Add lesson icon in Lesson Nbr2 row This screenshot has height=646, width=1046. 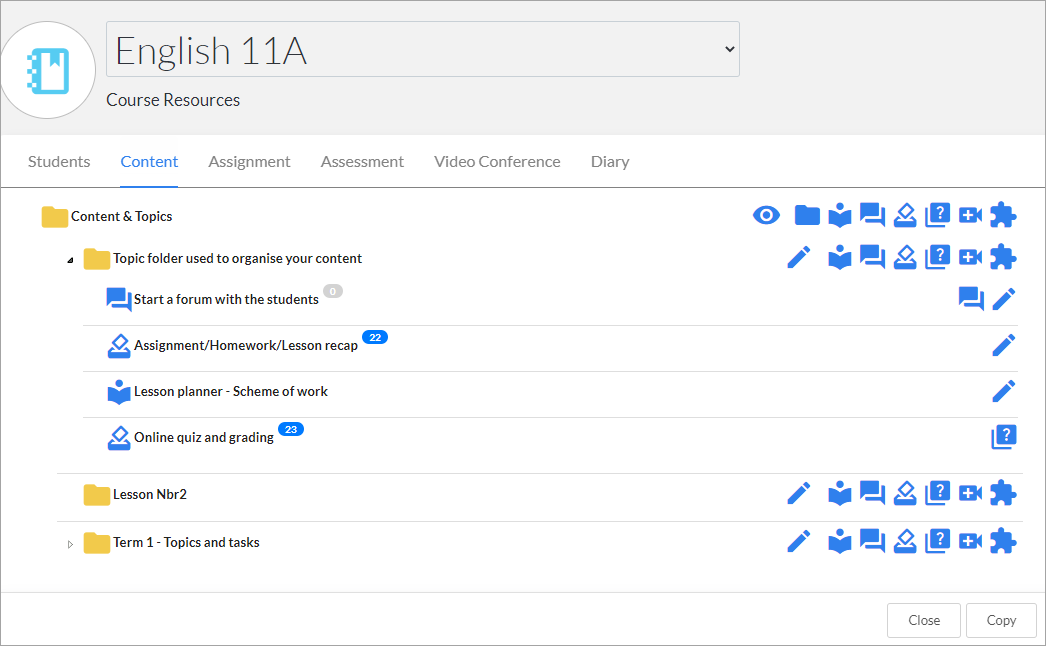tap(840, 493)
